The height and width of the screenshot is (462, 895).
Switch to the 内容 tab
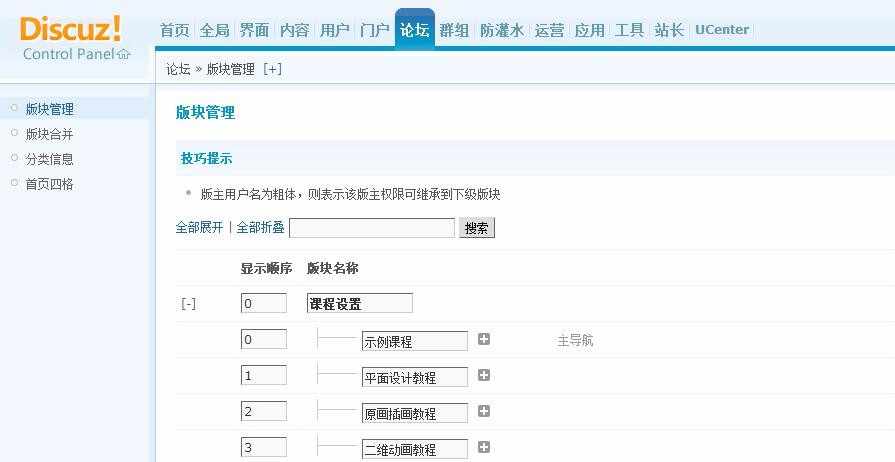[x=295, y=30]
